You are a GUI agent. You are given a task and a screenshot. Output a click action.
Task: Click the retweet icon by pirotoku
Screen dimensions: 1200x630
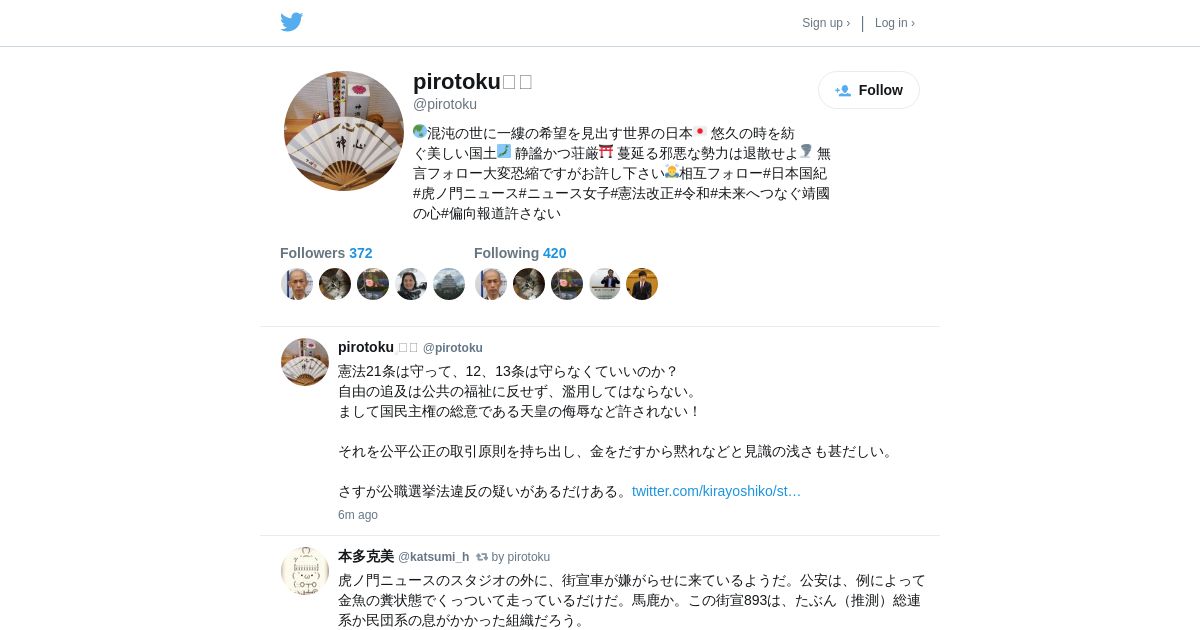(x=482, y=557)
